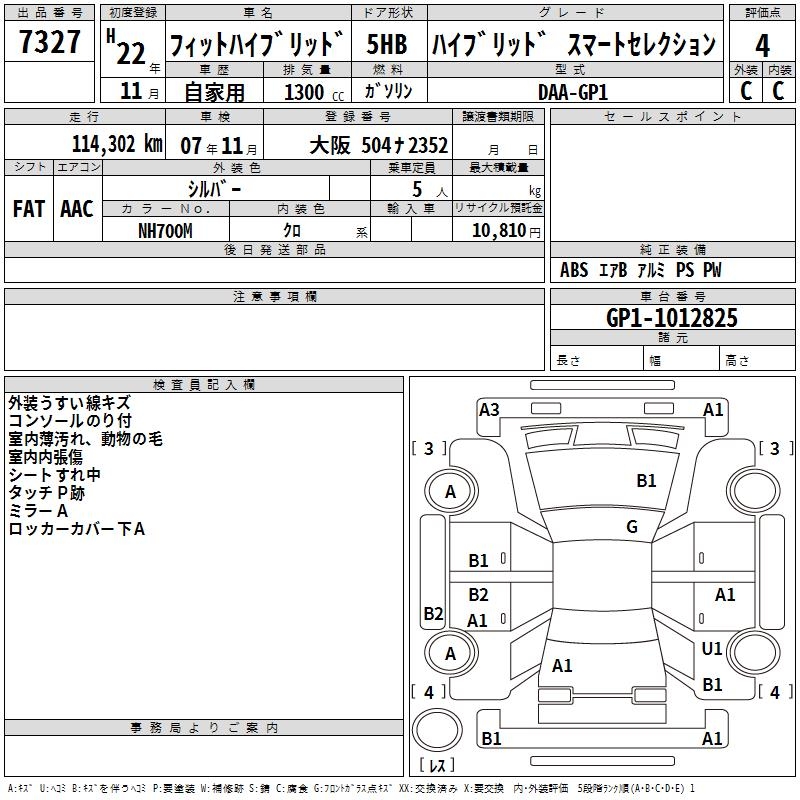Select the air conditioner value AAC
Viewport: 800px width, 800px height.
77,208
